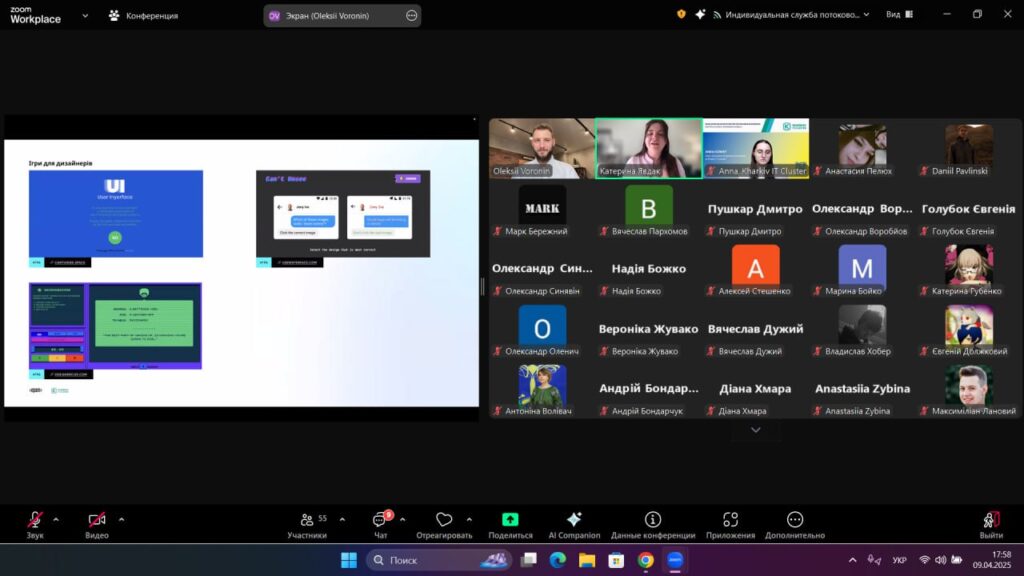Click the Надія Божко name tile
Viewport: 1024px width, 576px height.
(648, 268)
